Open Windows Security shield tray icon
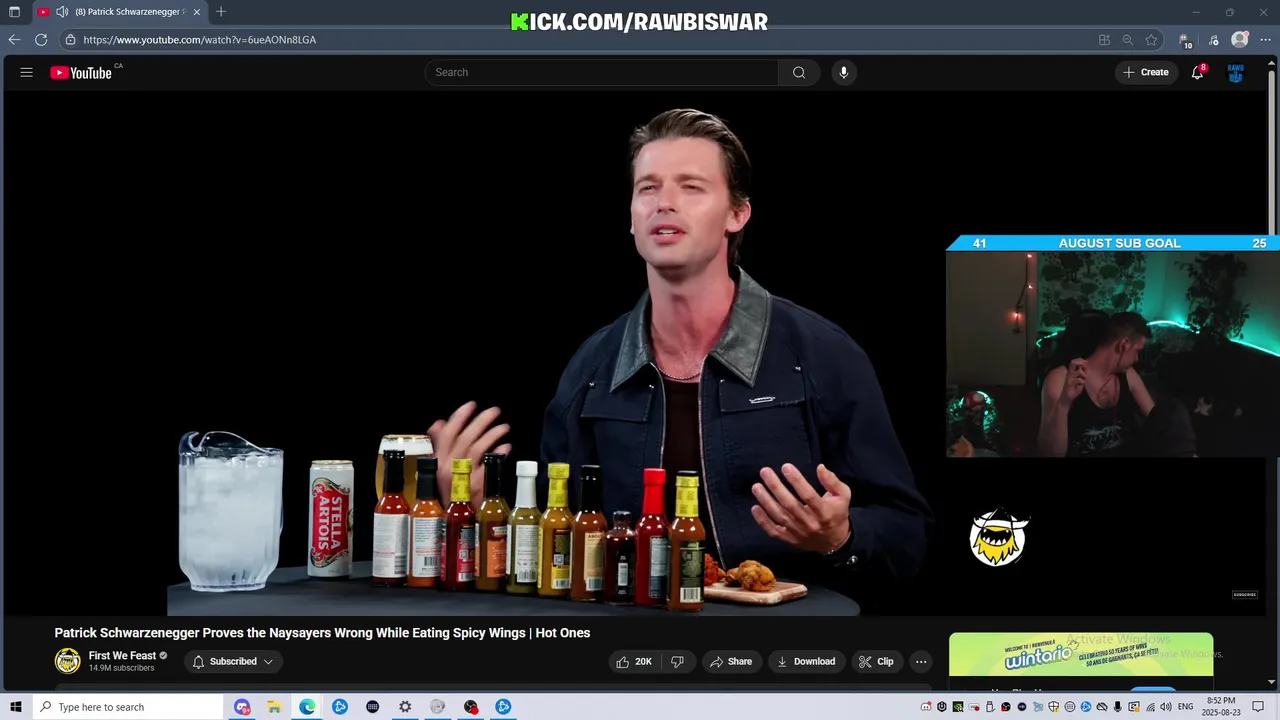Viewport: 1280px width, 720px height. tap(1053, 707)
